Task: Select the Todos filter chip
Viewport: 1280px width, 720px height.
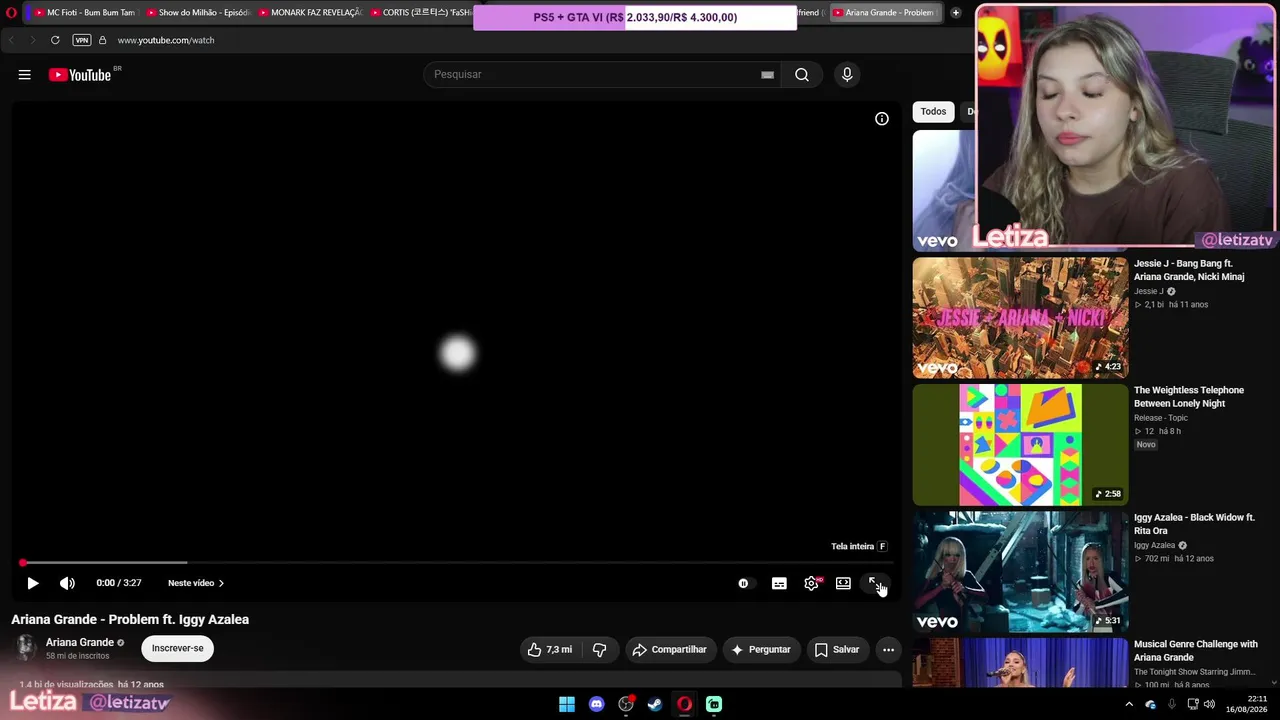Action: coord(933,112)
